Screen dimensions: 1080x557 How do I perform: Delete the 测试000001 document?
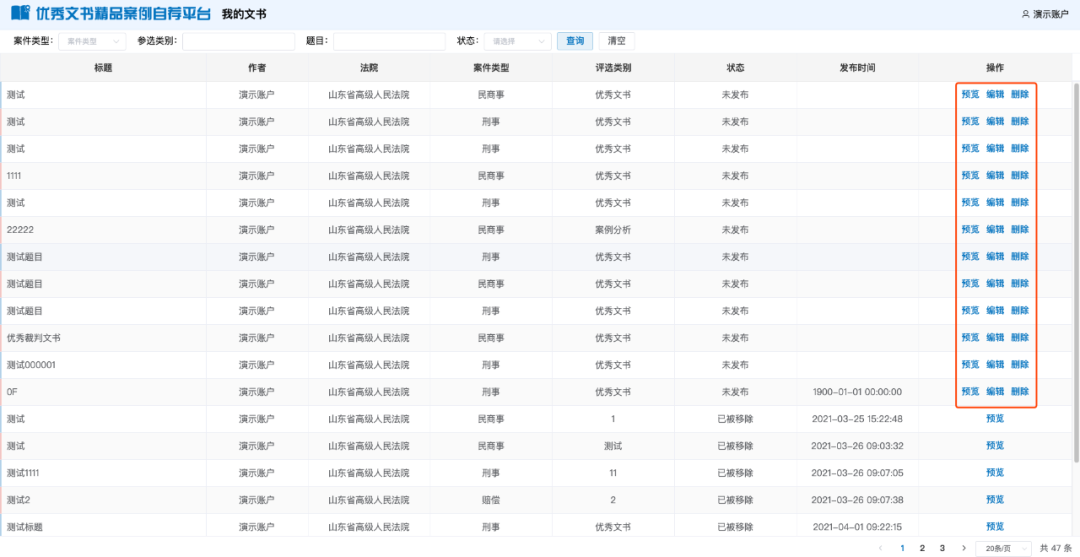pyautogui.click(x=1019, y=364)
